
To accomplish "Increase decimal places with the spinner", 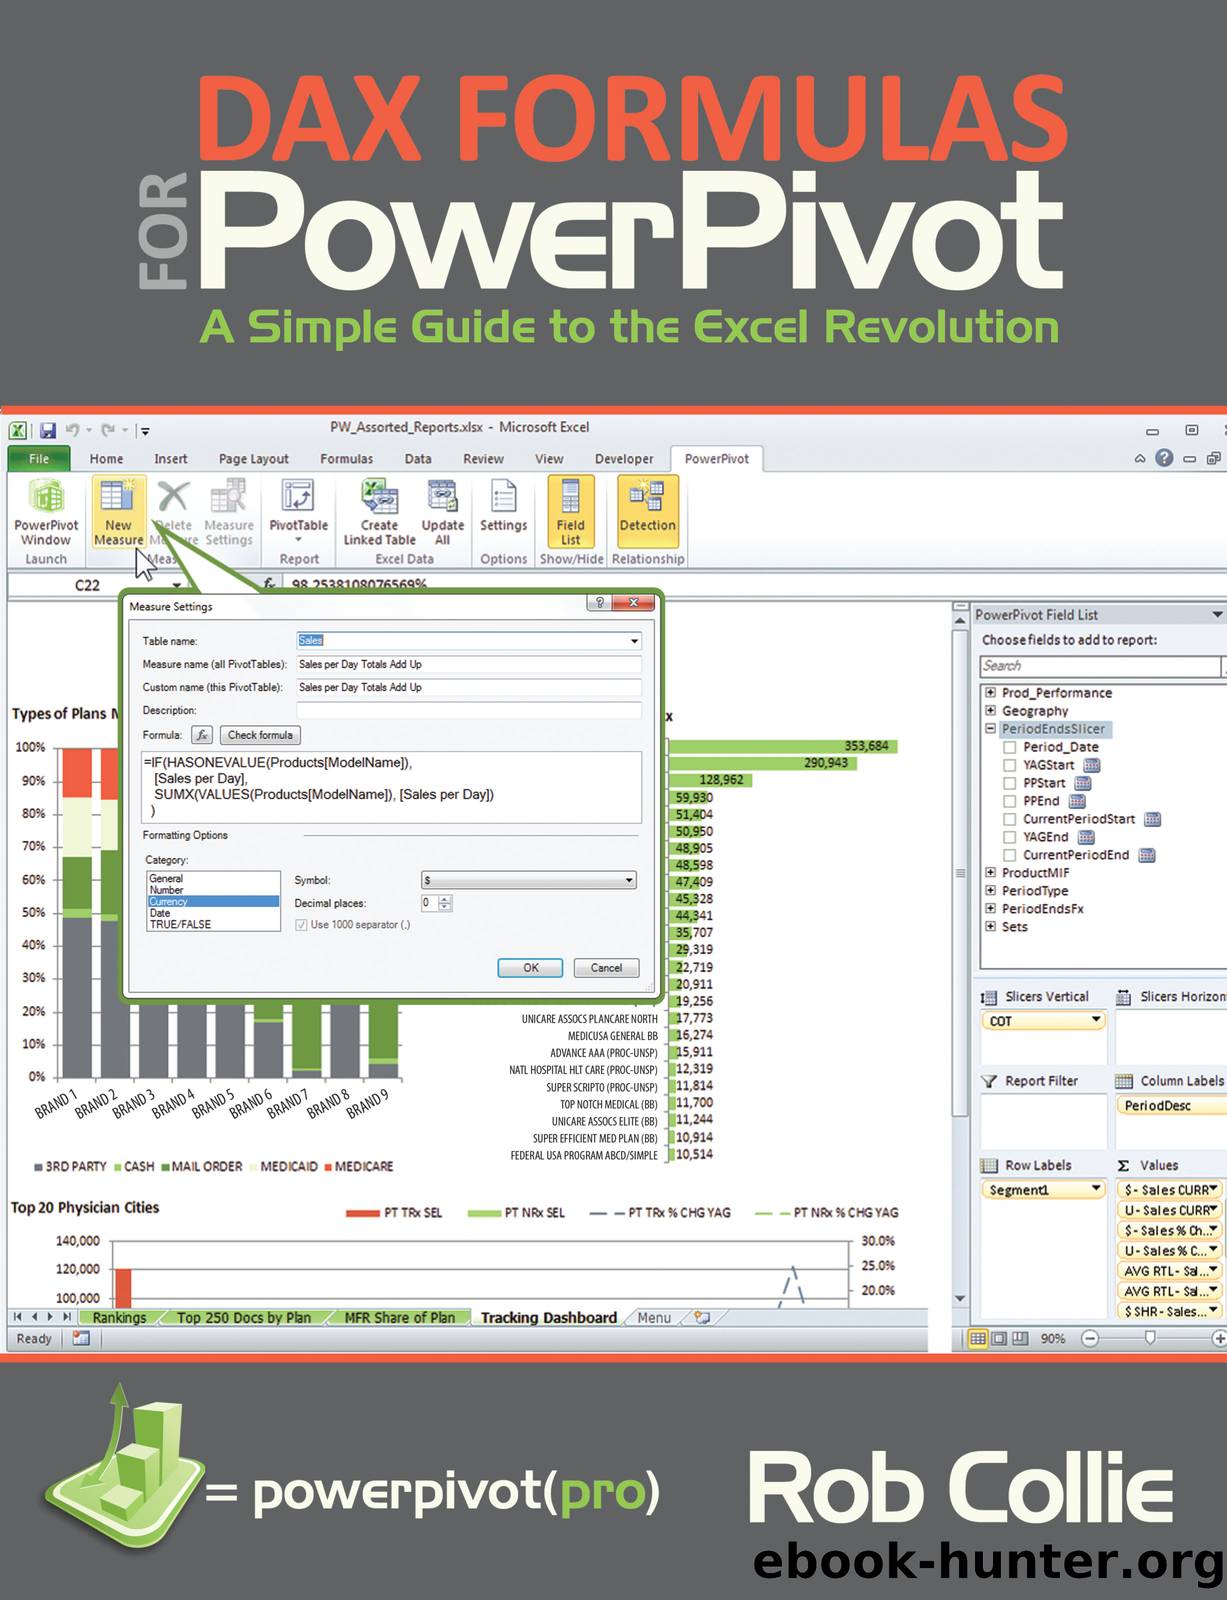I will (445, 899).
